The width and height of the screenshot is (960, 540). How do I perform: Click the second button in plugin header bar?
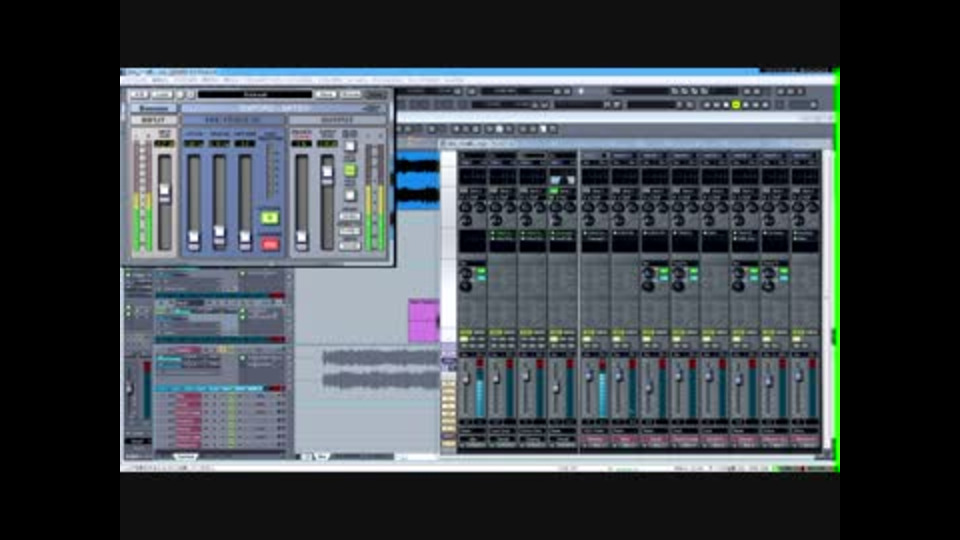coord(162,94)
